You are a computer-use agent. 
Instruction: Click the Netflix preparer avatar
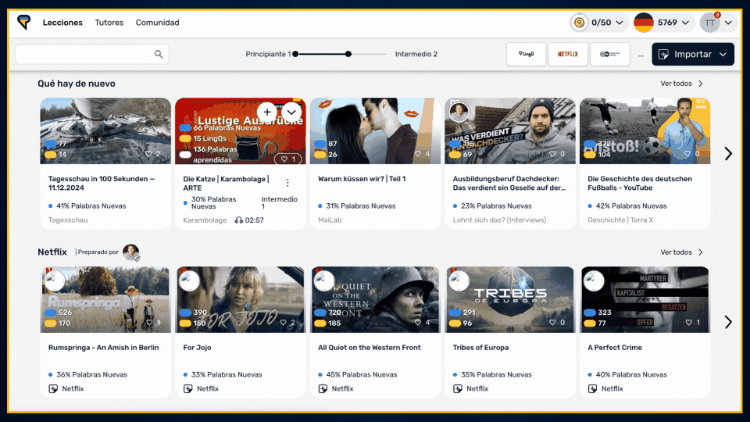(x=131, y=252)
